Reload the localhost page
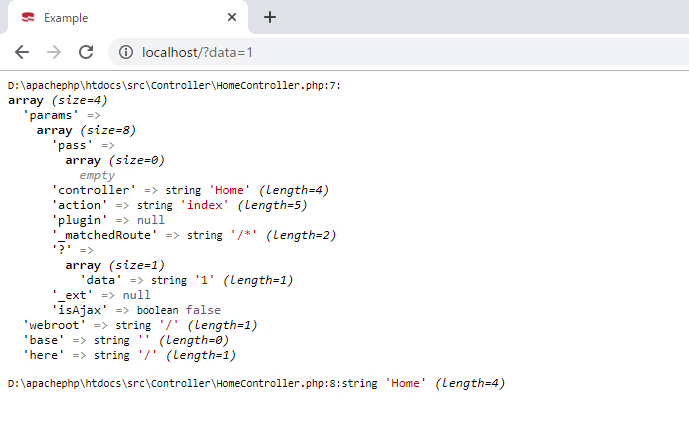The height and width of the screenshot is (433, 689). [86, 52]
